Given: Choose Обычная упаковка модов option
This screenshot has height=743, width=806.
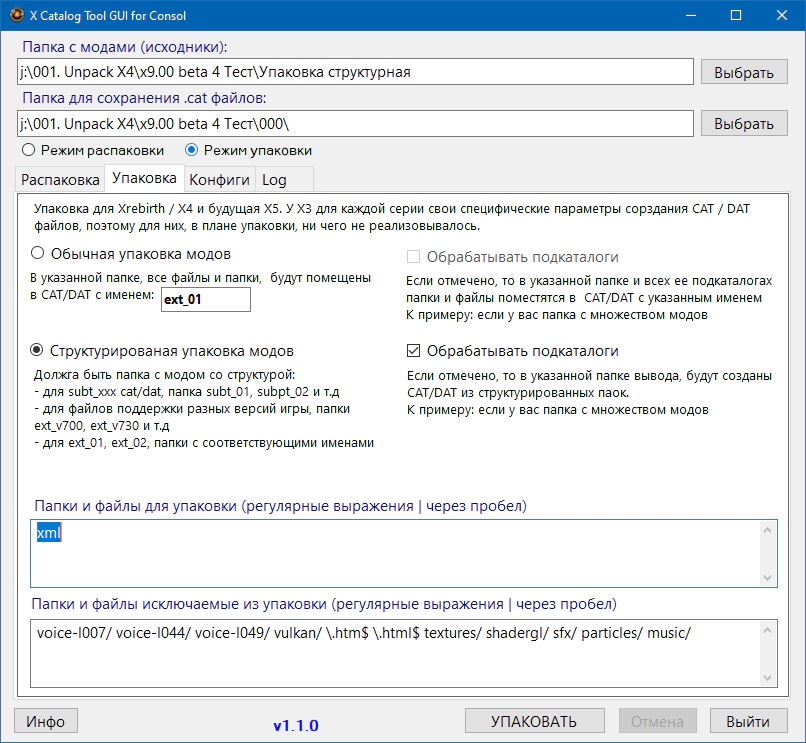Looking at the screenshot, I should click(x=39, y=254).
